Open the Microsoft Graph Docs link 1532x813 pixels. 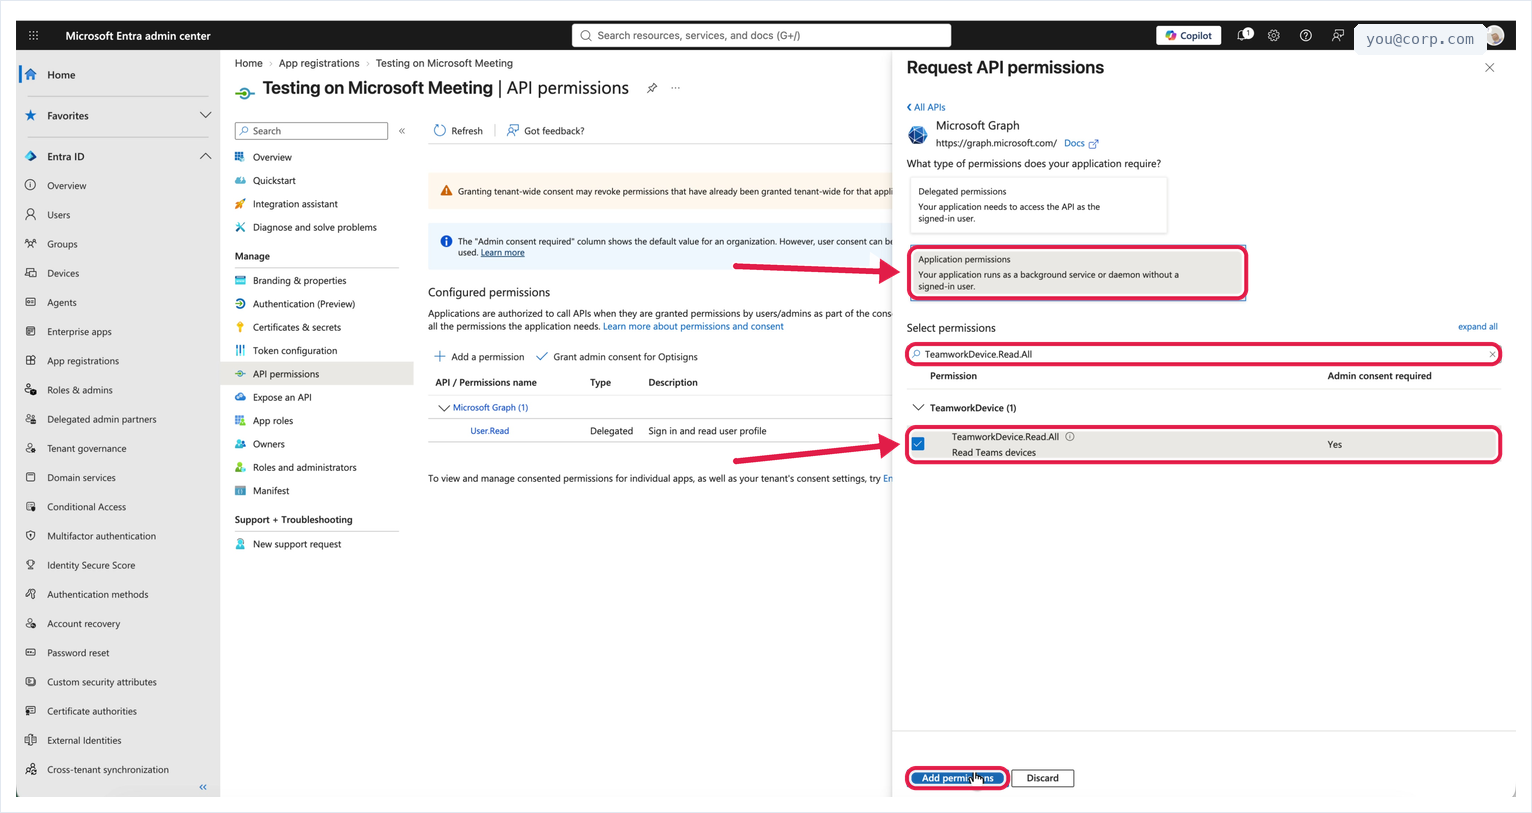pos(1081,143)
